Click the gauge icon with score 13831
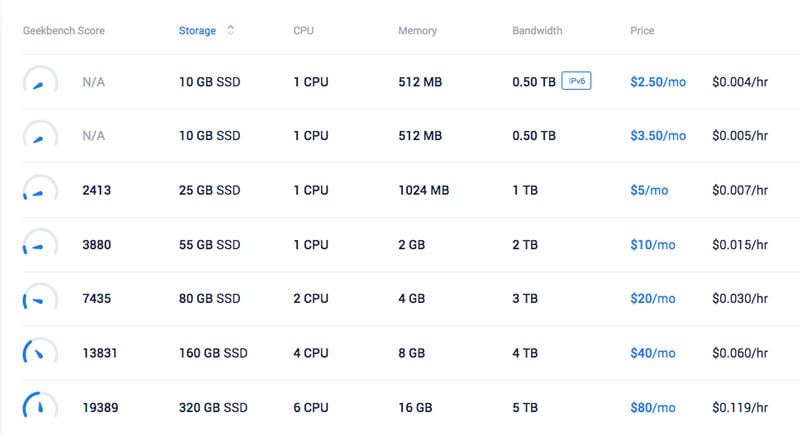Viewport: 800px width, 434px height. (40, 351)
